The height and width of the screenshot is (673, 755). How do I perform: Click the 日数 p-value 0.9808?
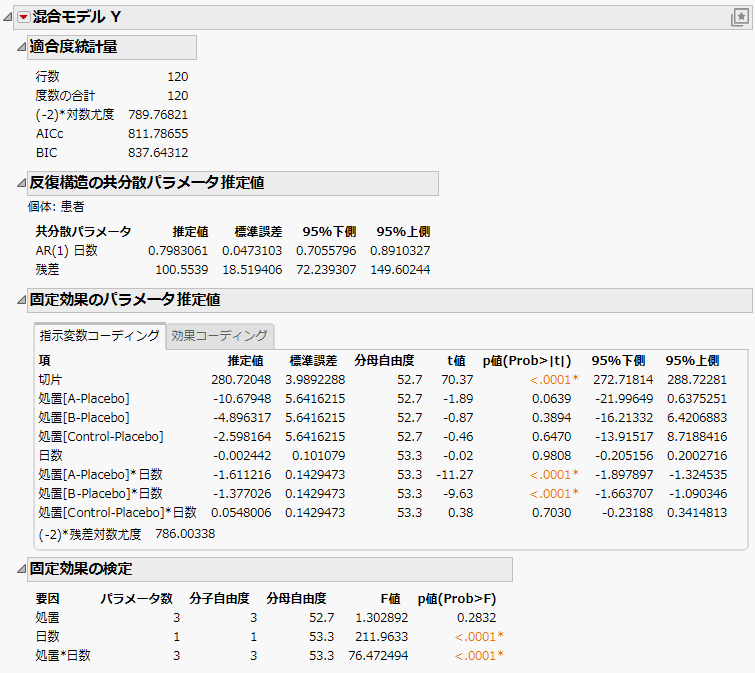[551, 455]
